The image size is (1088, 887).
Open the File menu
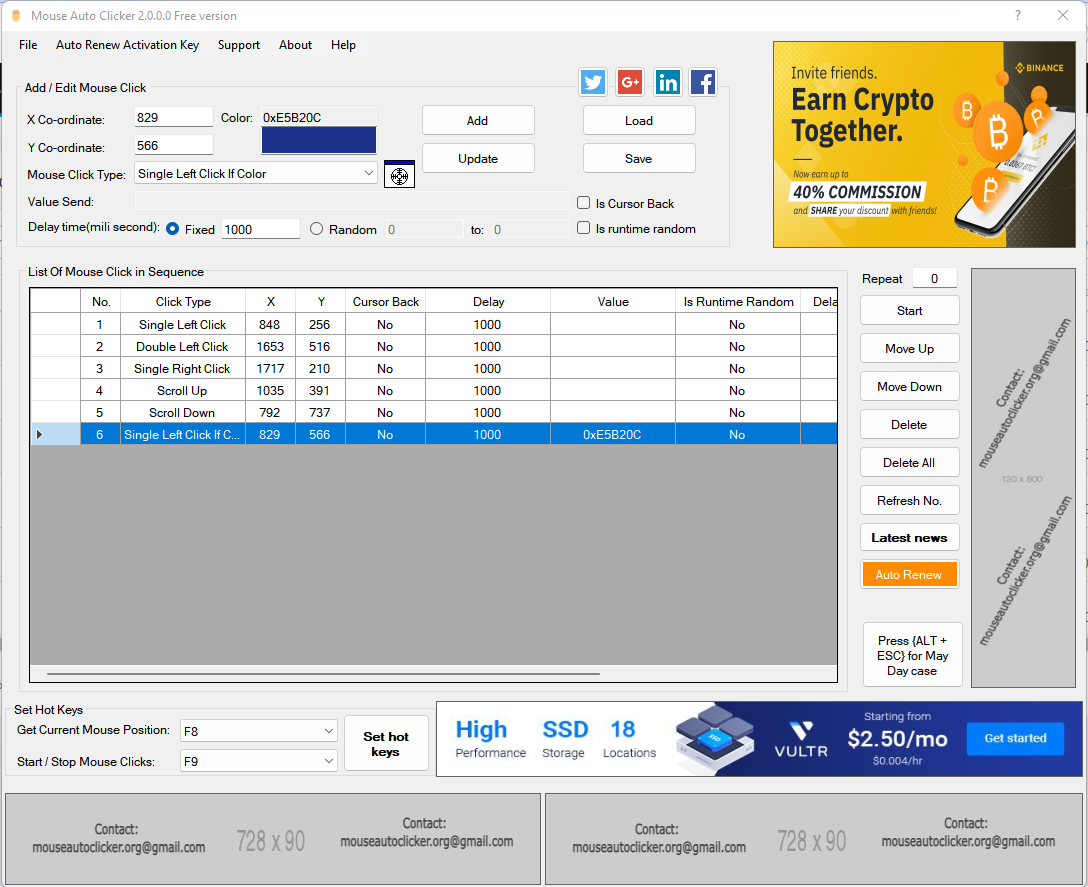[x=28, y=45]
